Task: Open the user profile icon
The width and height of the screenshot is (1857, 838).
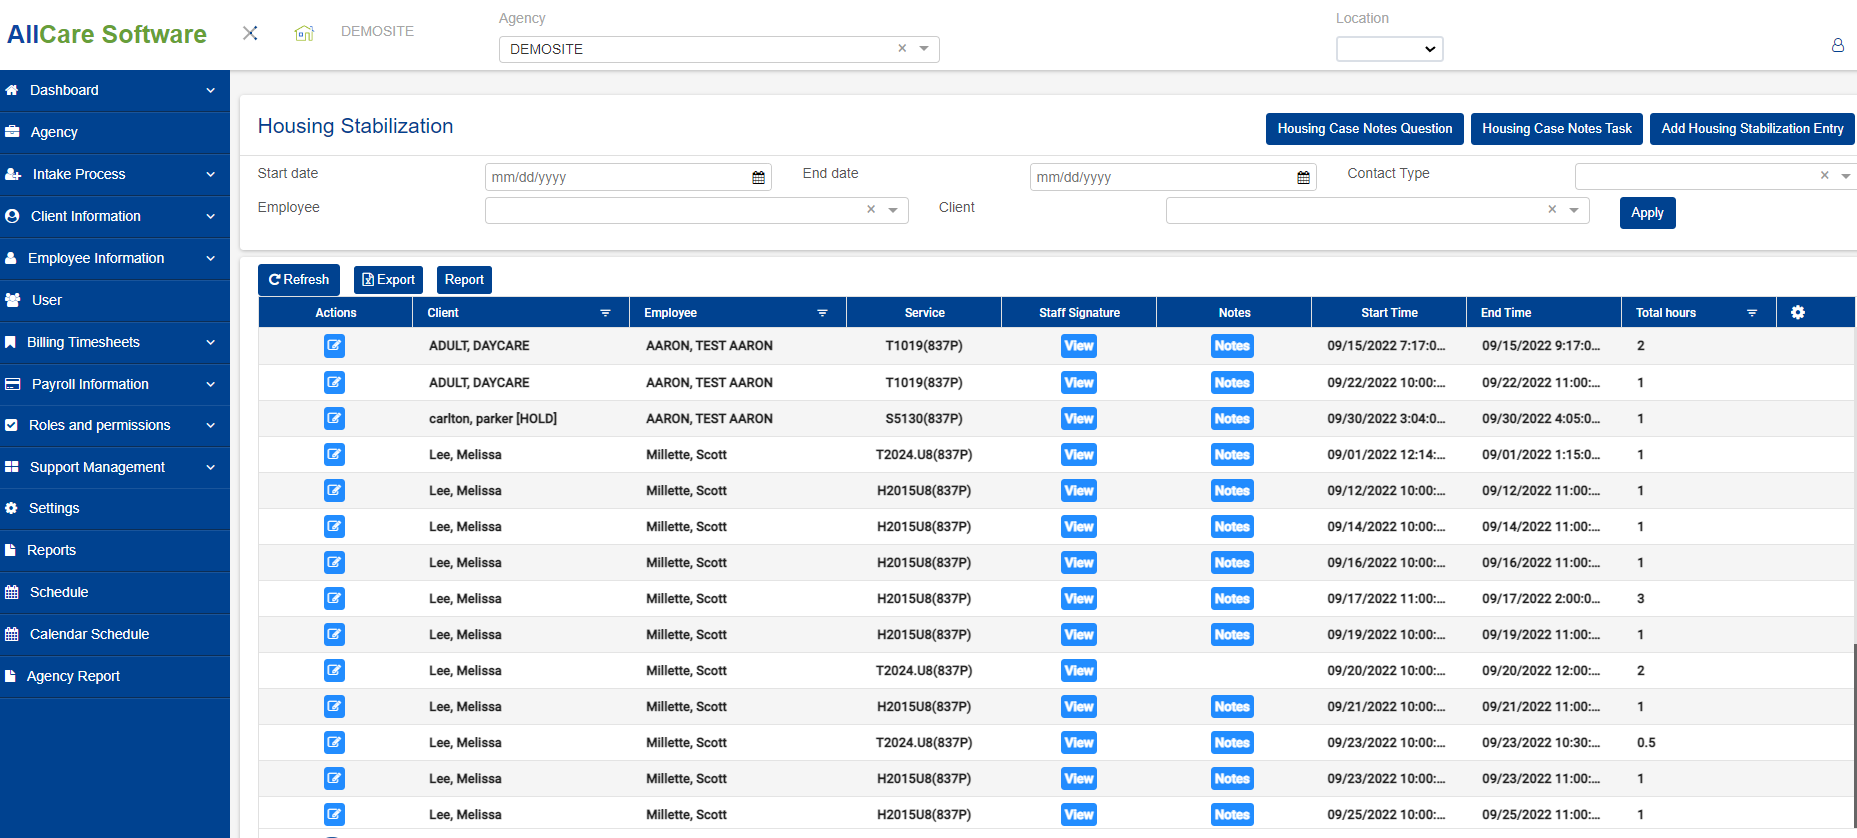Action: click(1837, 45)
